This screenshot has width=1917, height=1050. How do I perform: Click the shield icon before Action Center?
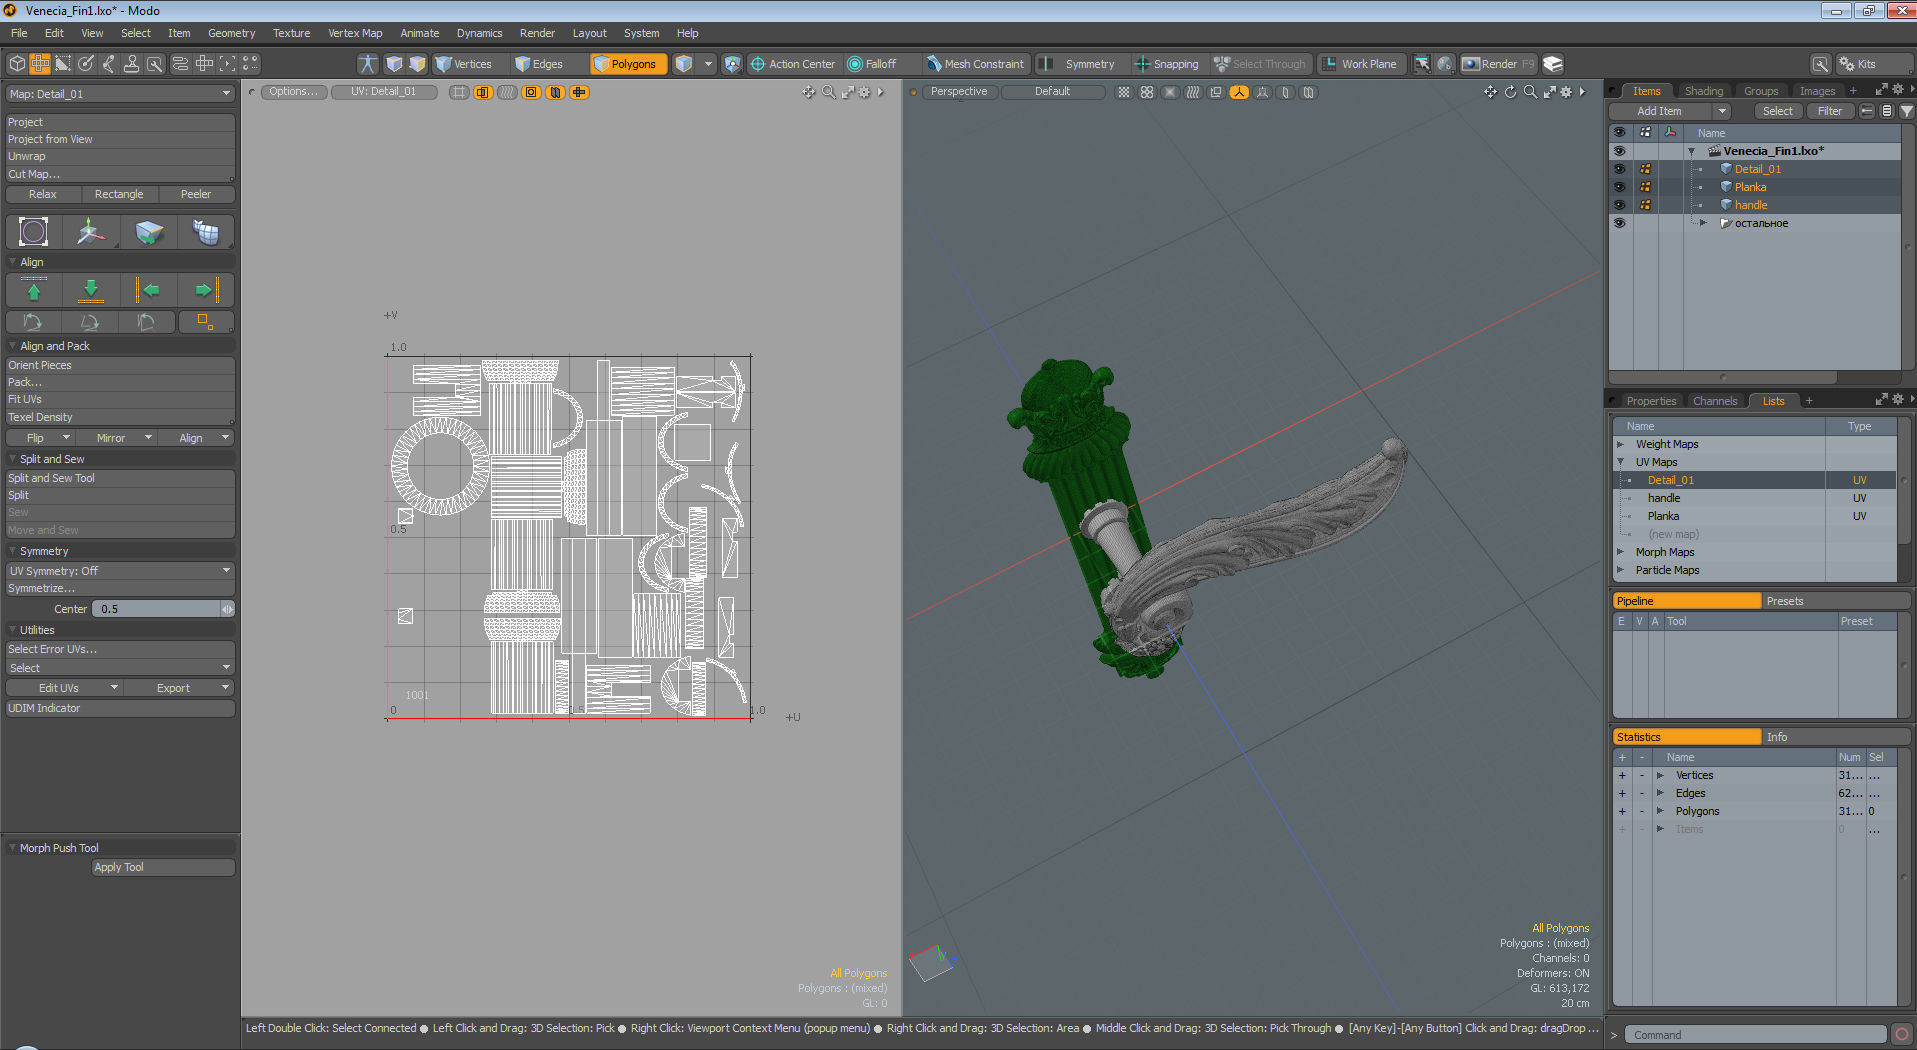point(733,64)
